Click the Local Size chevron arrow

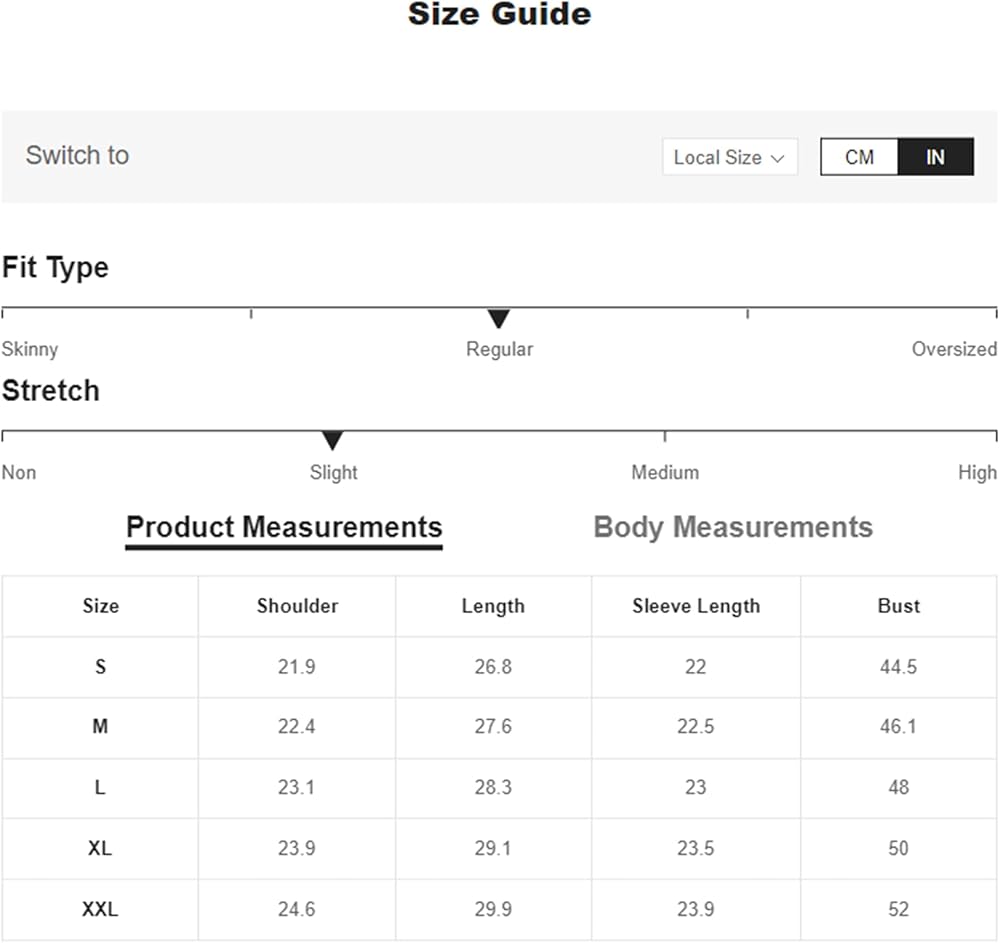[777, 158]
